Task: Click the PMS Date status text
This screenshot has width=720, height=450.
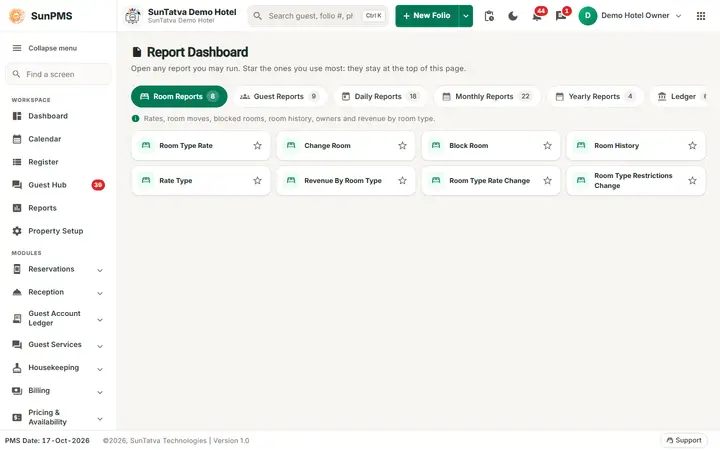Action: [x=47, y=440]
